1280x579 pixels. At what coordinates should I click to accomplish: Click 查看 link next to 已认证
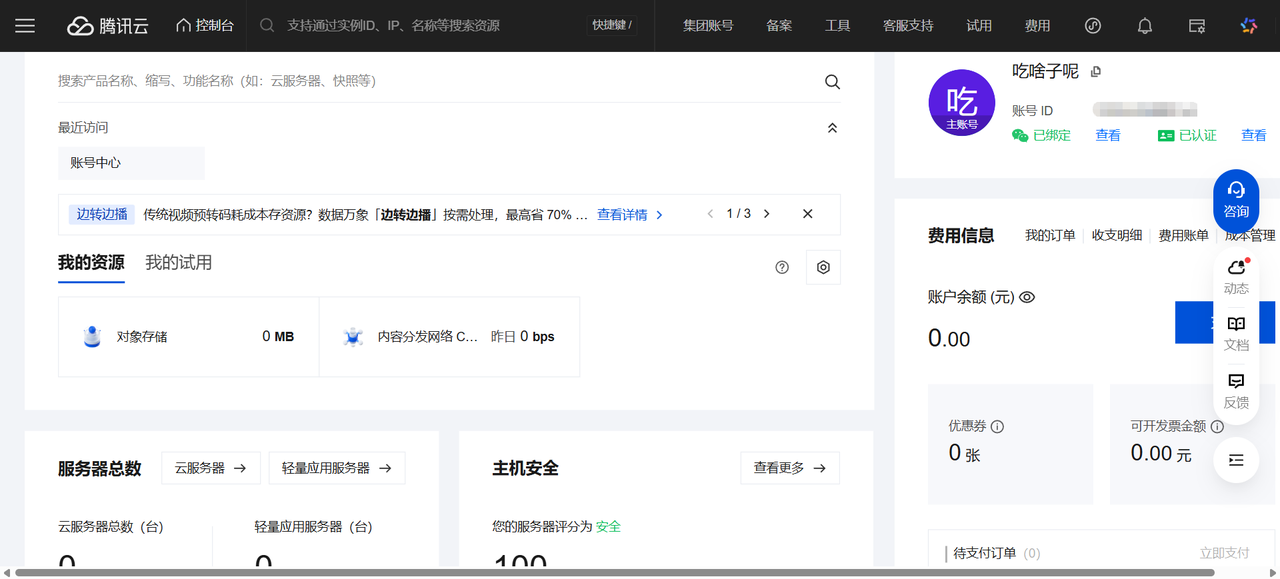click(1254, 135)
